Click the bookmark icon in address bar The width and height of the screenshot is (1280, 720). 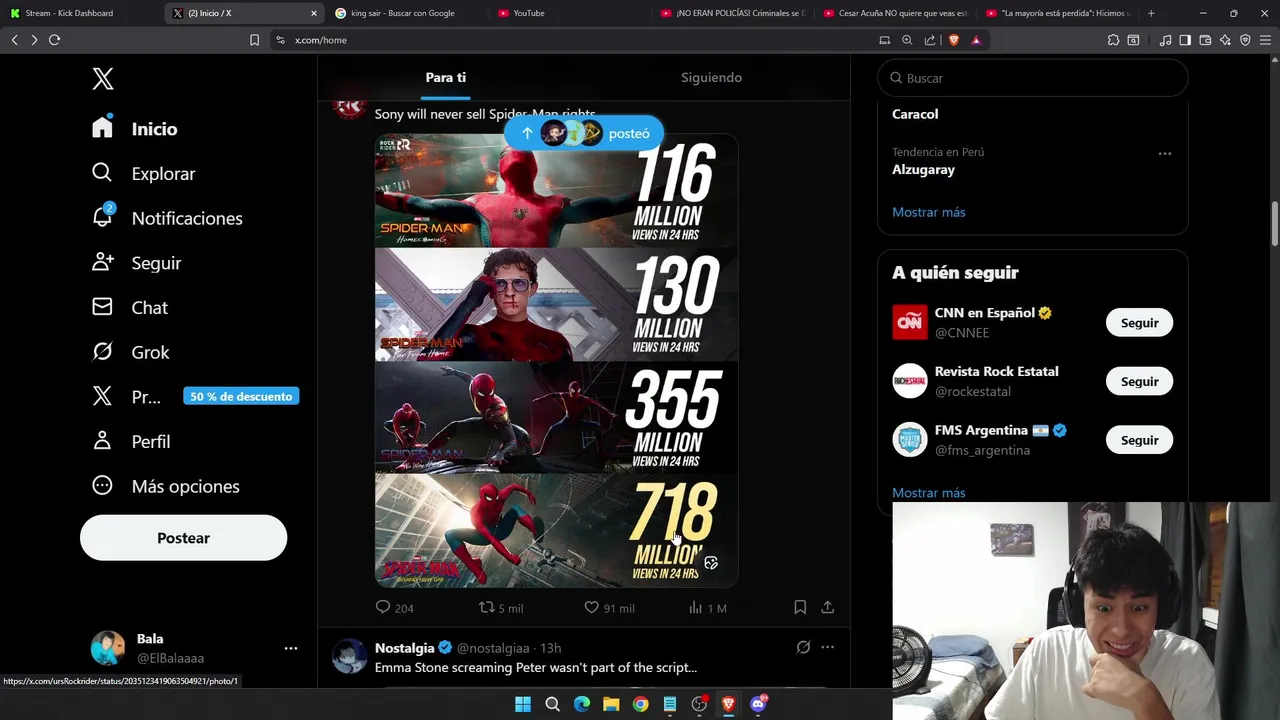254,40
